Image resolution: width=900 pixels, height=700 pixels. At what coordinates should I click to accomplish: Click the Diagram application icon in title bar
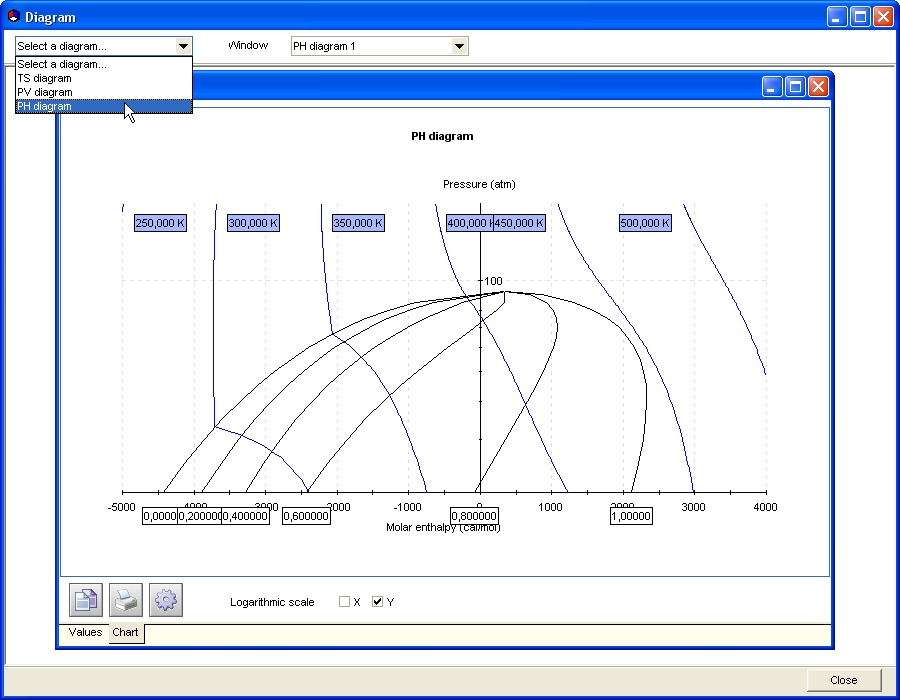pos(13,17)
